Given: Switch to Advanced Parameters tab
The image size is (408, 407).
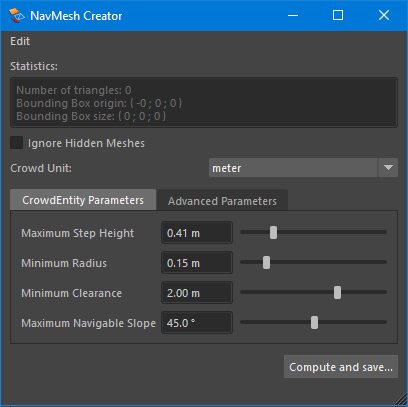Looking at the screenshot, I should 222,201.
